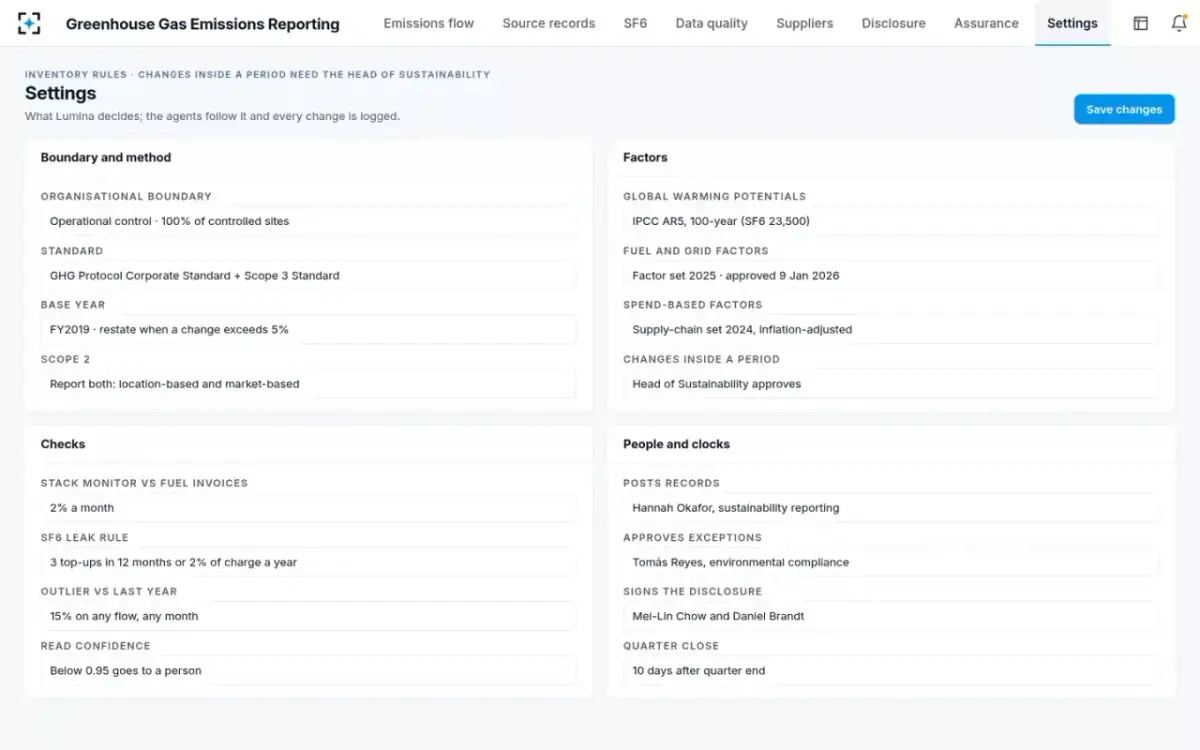
Task: Edit the Fuel and grid factors field
Action: [891, 275]
